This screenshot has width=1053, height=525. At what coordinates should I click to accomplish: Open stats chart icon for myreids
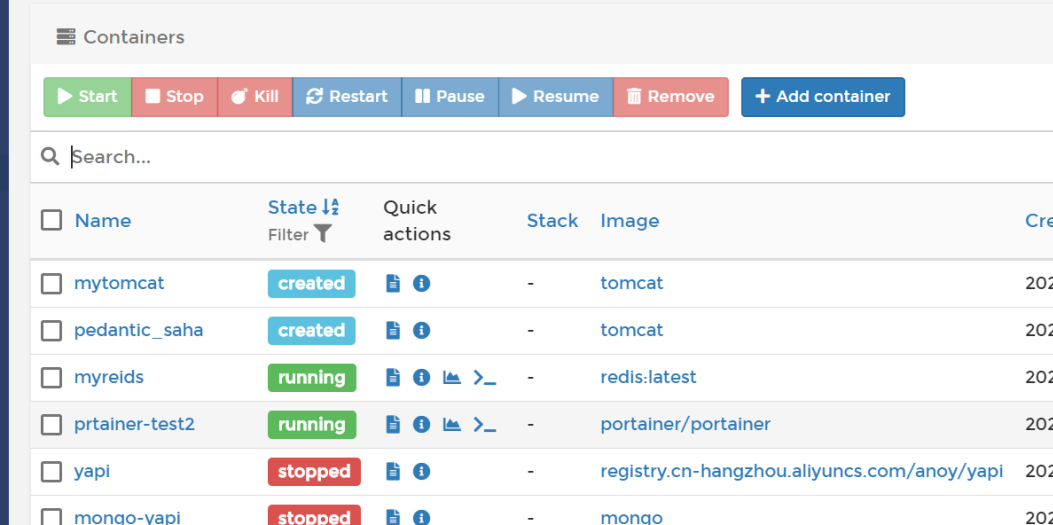coord(452,377)
